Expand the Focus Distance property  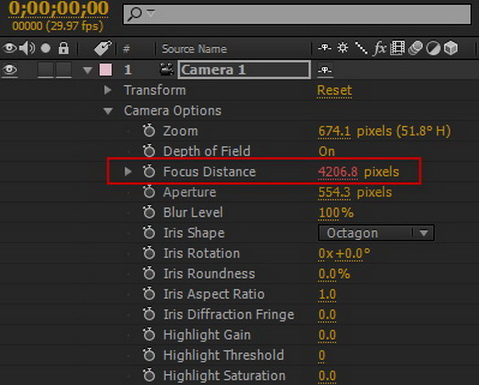click(128, 171)
